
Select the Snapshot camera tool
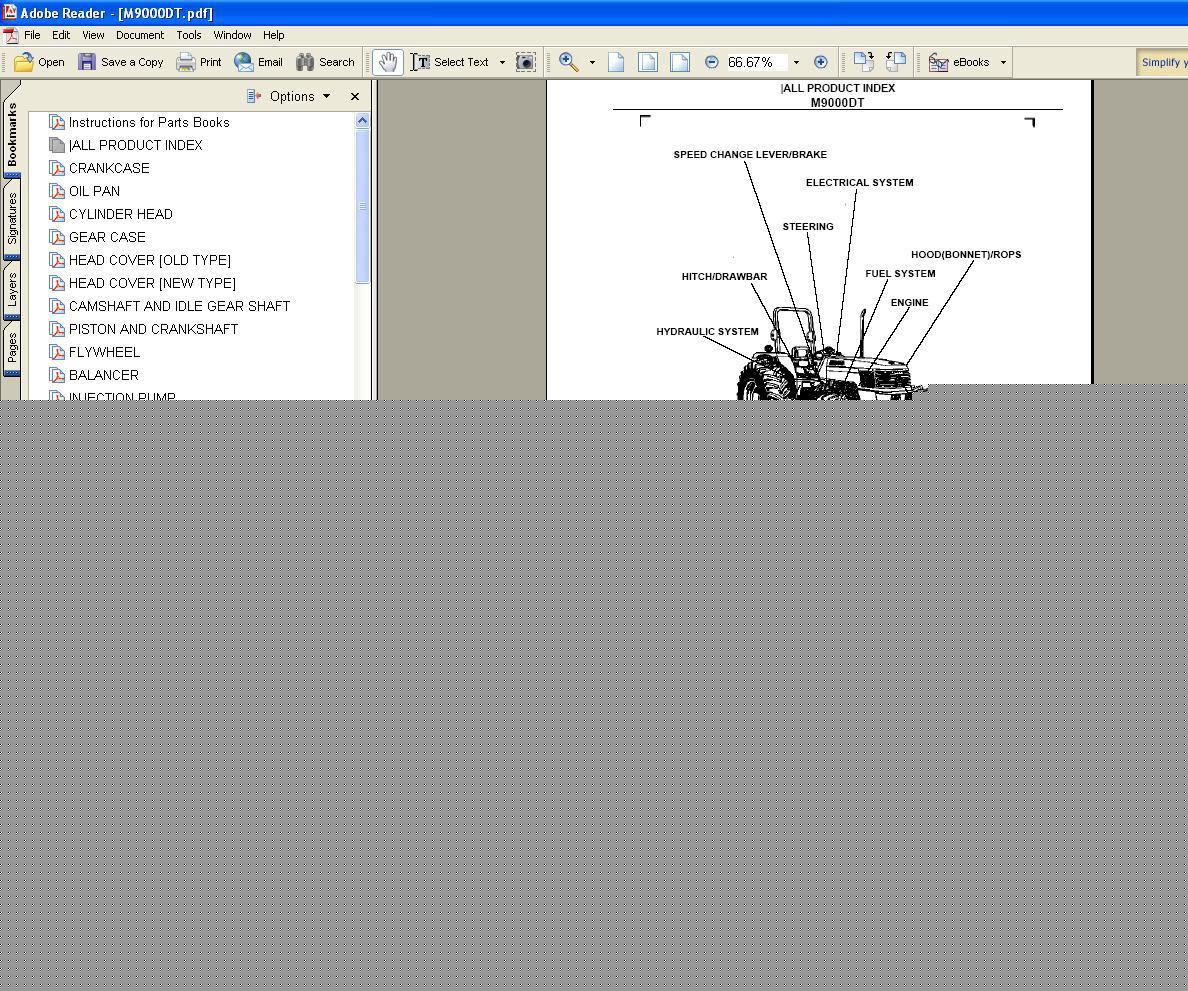pyautogui.click(x=526, y=62)
